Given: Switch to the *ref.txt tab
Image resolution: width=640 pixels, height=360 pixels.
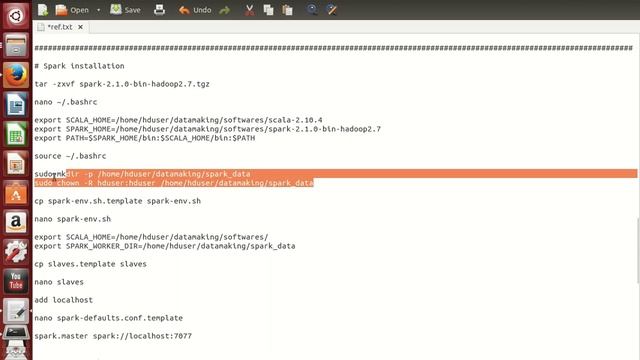Looking at the screenshot, I should [x=60, y=27].
